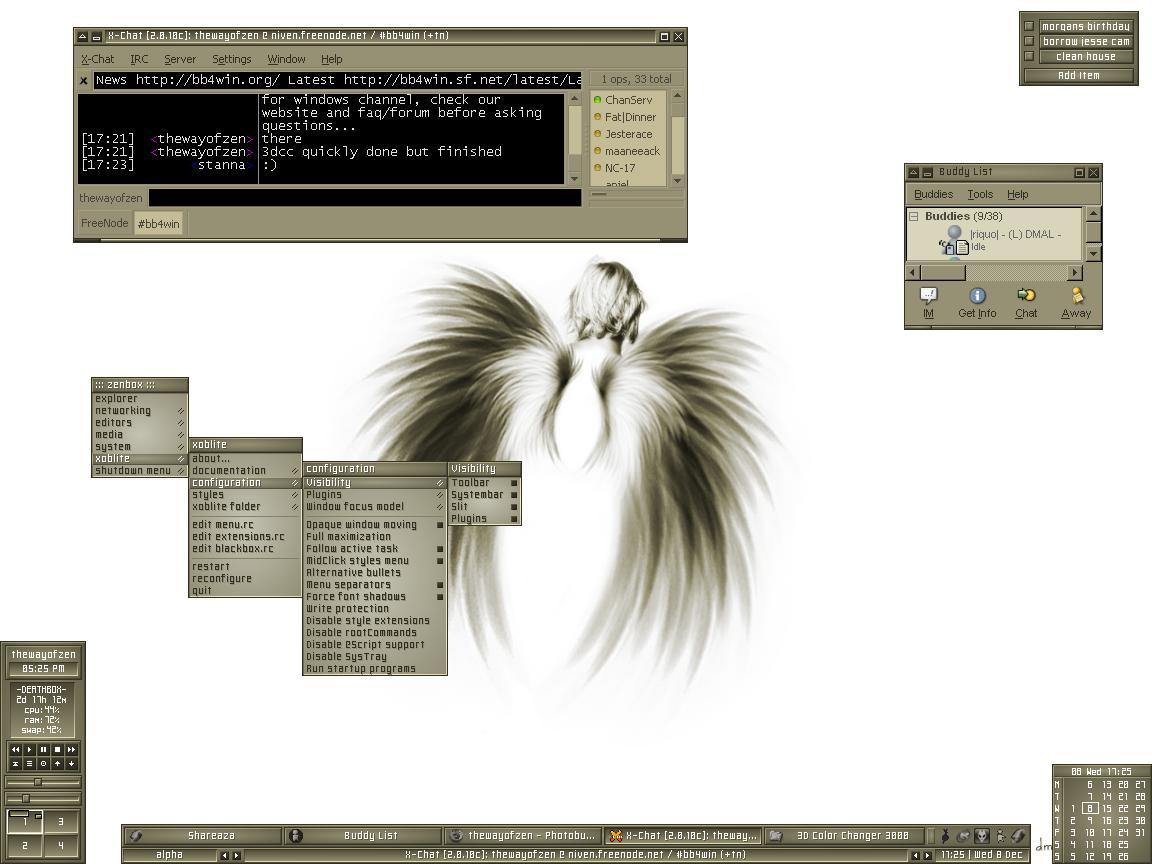Switch to the FreeNode tab
This screenshot has width=1152, height=864.
[104, 223]
